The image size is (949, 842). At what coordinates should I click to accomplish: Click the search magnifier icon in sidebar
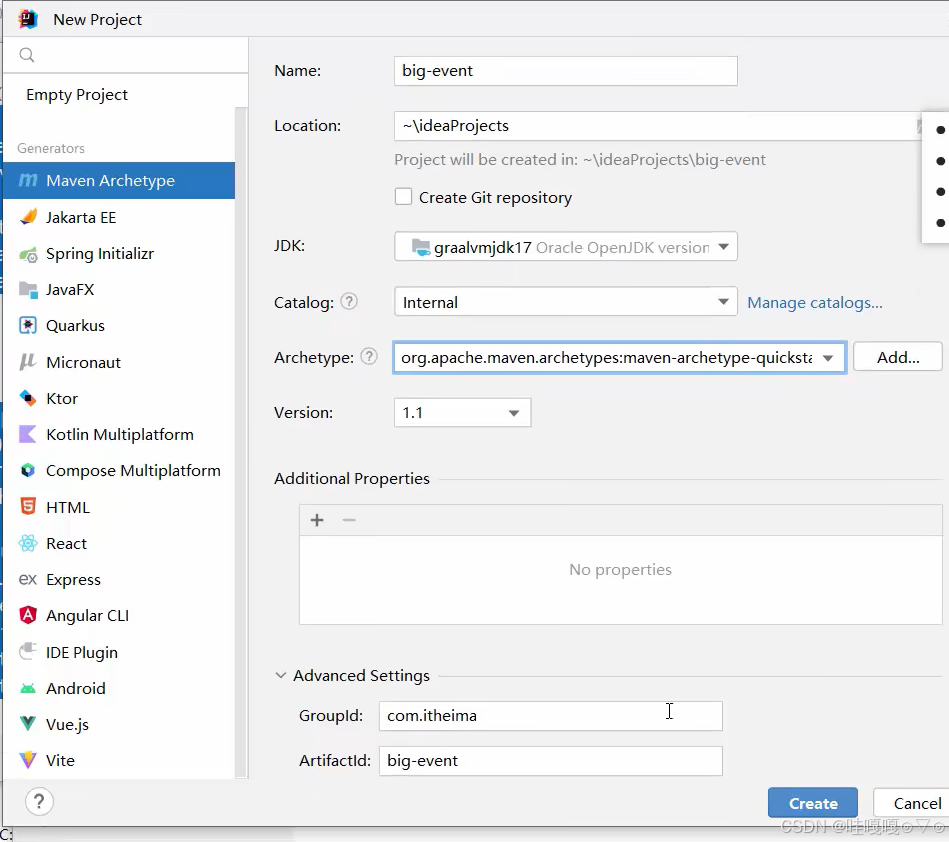point(27,55)
